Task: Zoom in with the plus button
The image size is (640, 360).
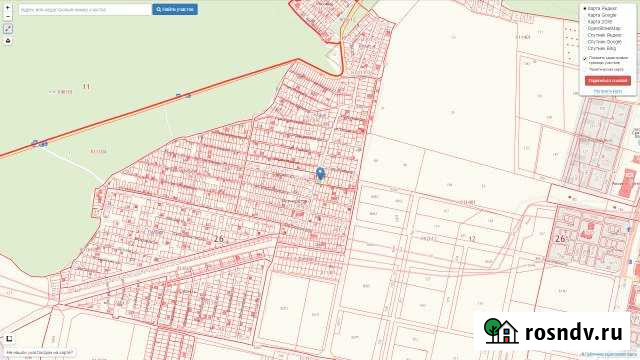Action: click(8, 8)
